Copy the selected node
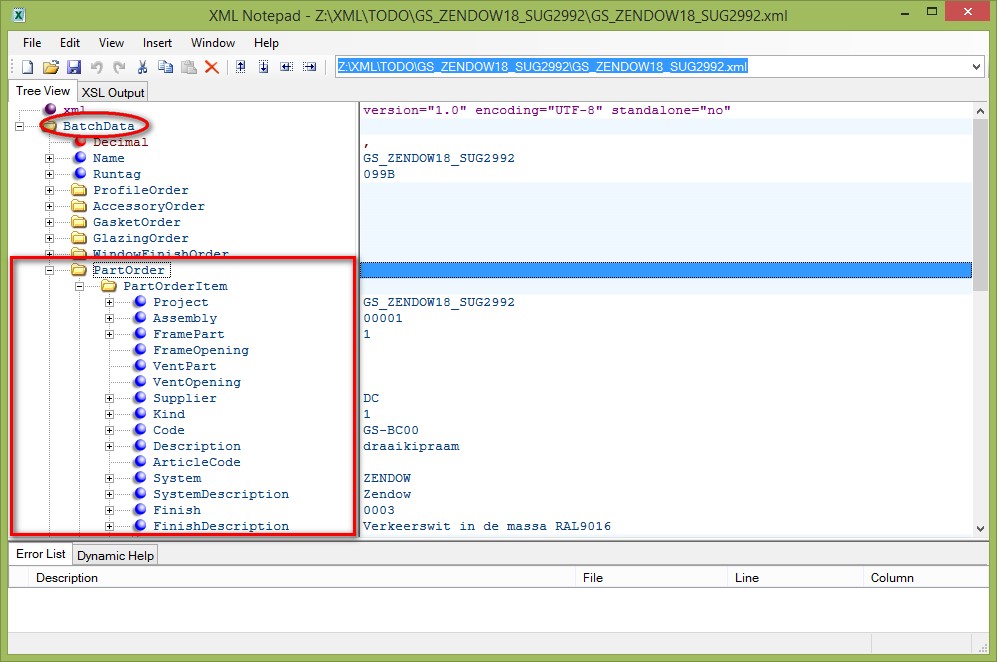The image size is (997, 662). pos(165,67)
